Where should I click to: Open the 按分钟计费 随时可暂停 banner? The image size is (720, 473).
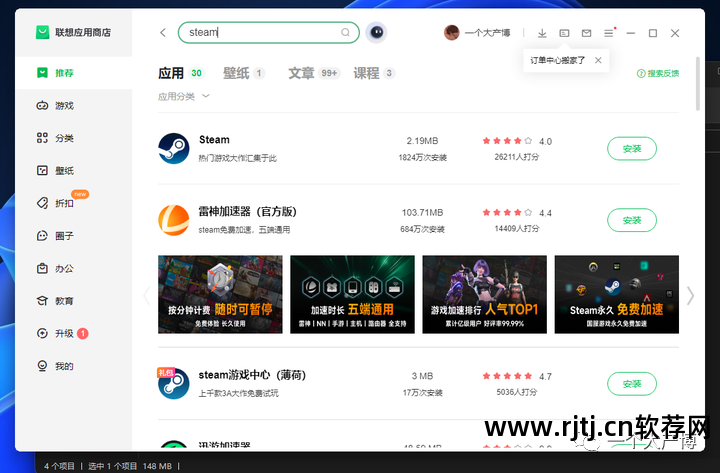[220, 294]
